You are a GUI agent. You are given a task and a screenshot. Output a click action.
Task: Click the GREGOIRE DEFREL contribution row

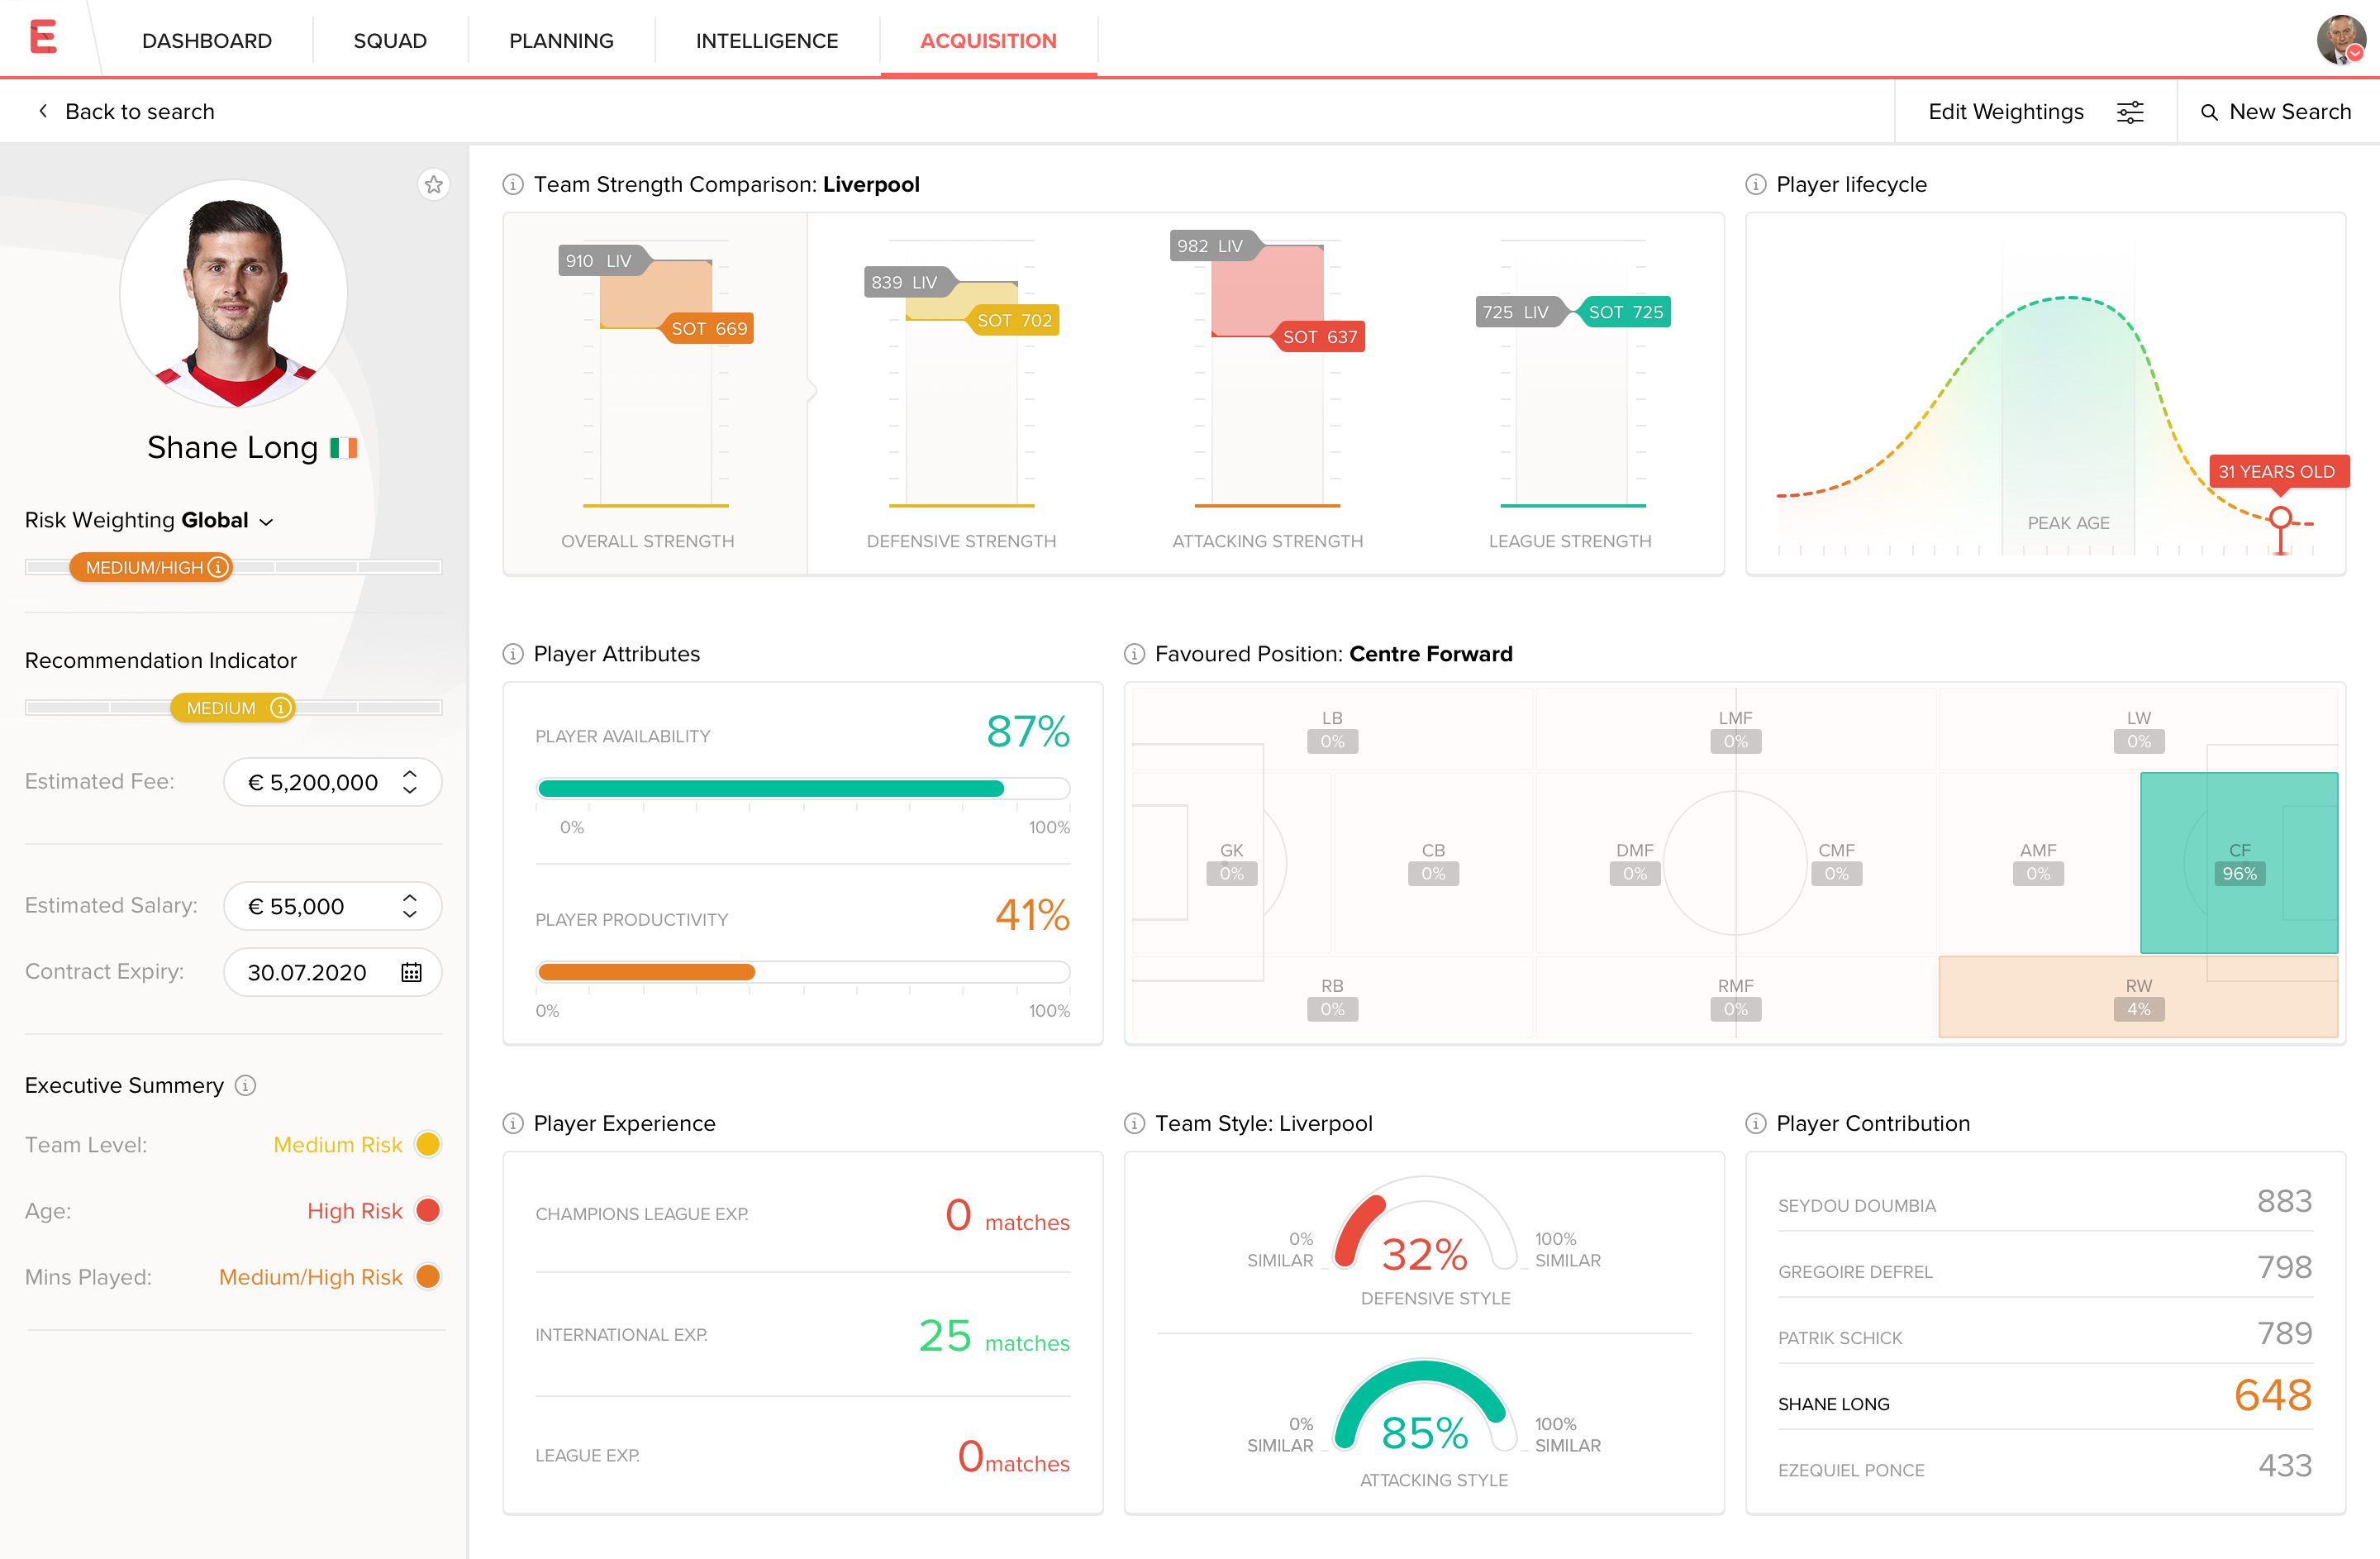pyautogui.click(x=2045, y=1268)
